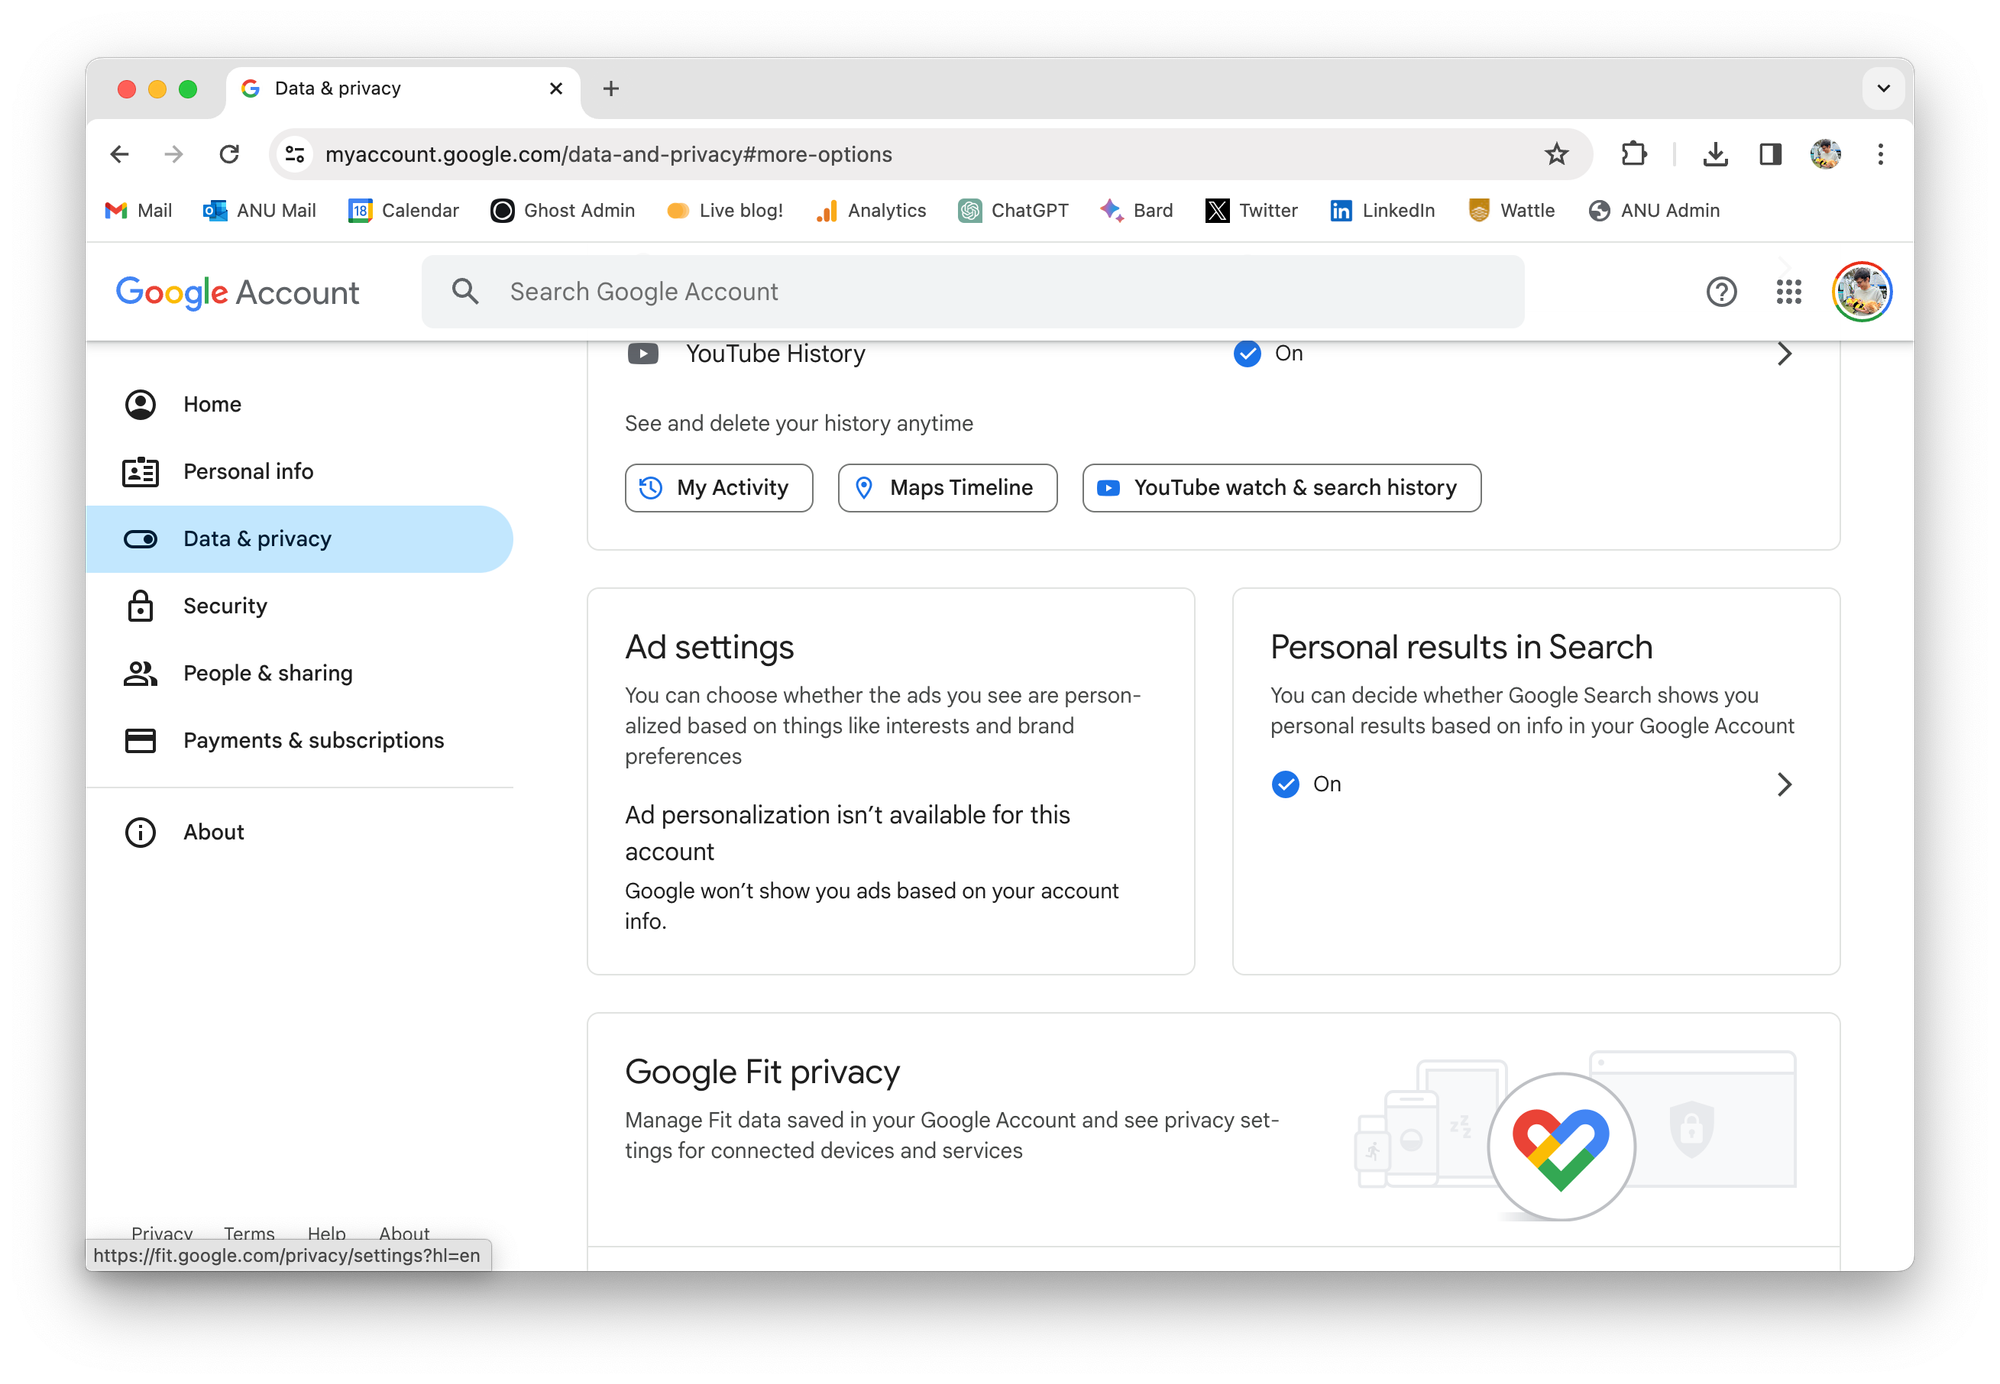Open the Google apps grid icon
The width and height of the screenshot is (2000, 1384).
point(1788,292)
